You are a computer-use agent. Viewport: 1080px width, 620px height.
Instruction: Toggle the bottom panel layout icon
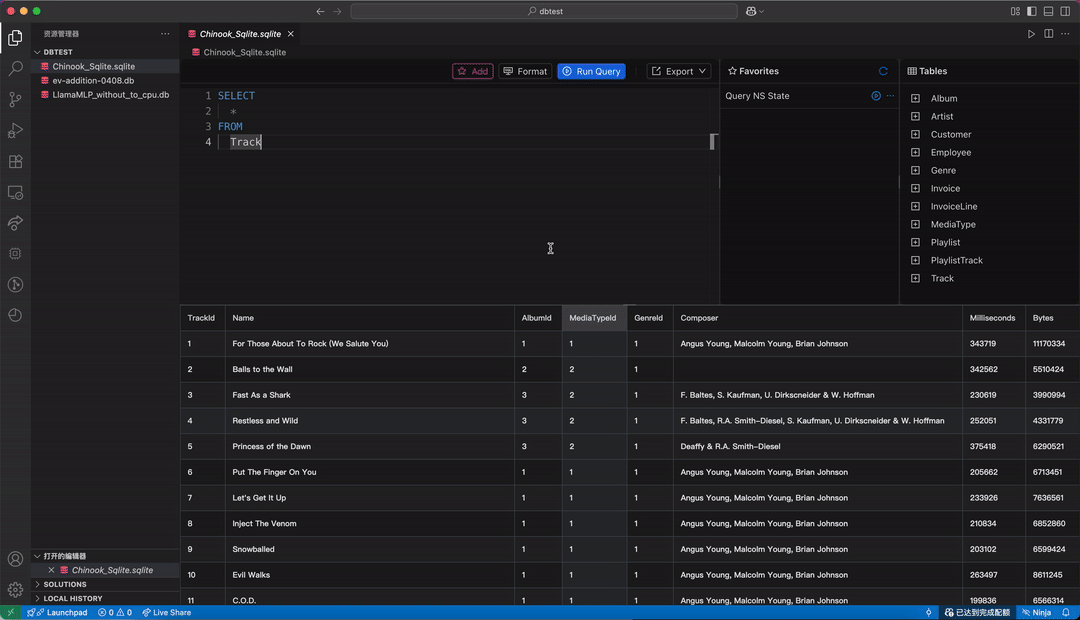(x=1048, y=11)
